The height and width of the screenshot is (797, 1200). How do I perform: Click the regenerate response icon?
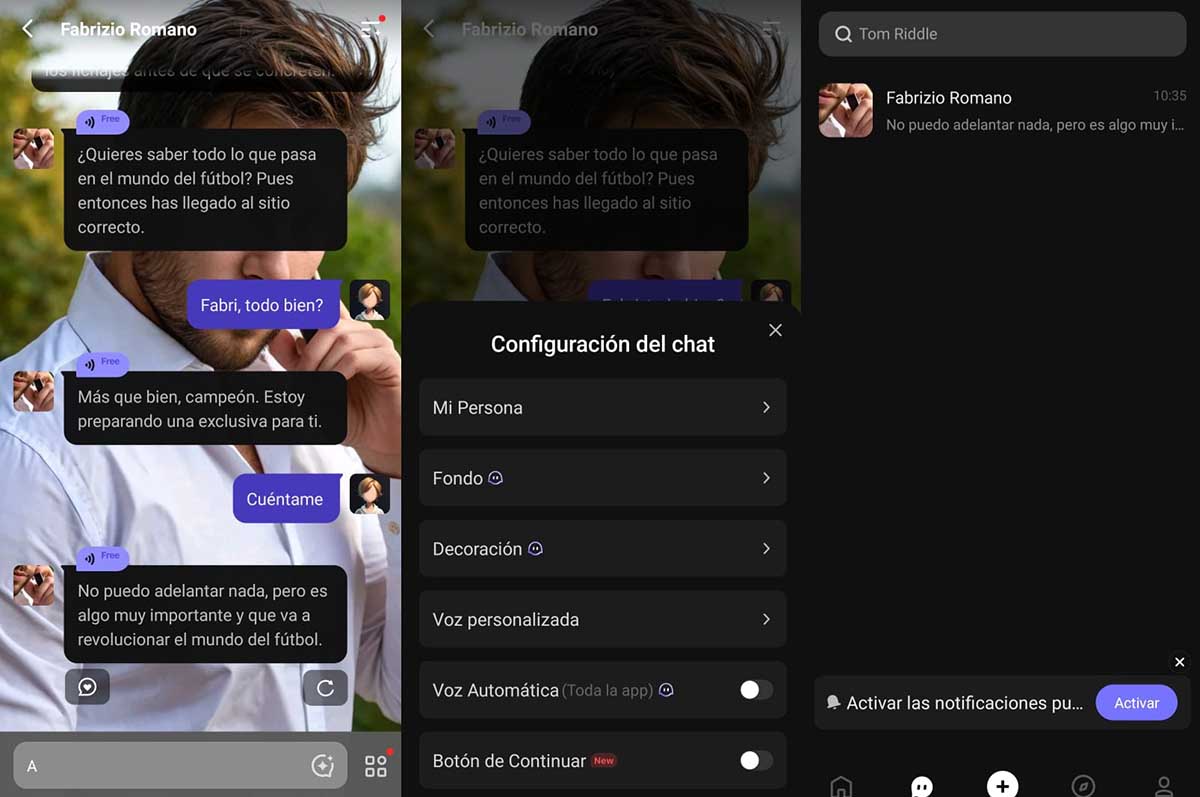tap(325, 687)
